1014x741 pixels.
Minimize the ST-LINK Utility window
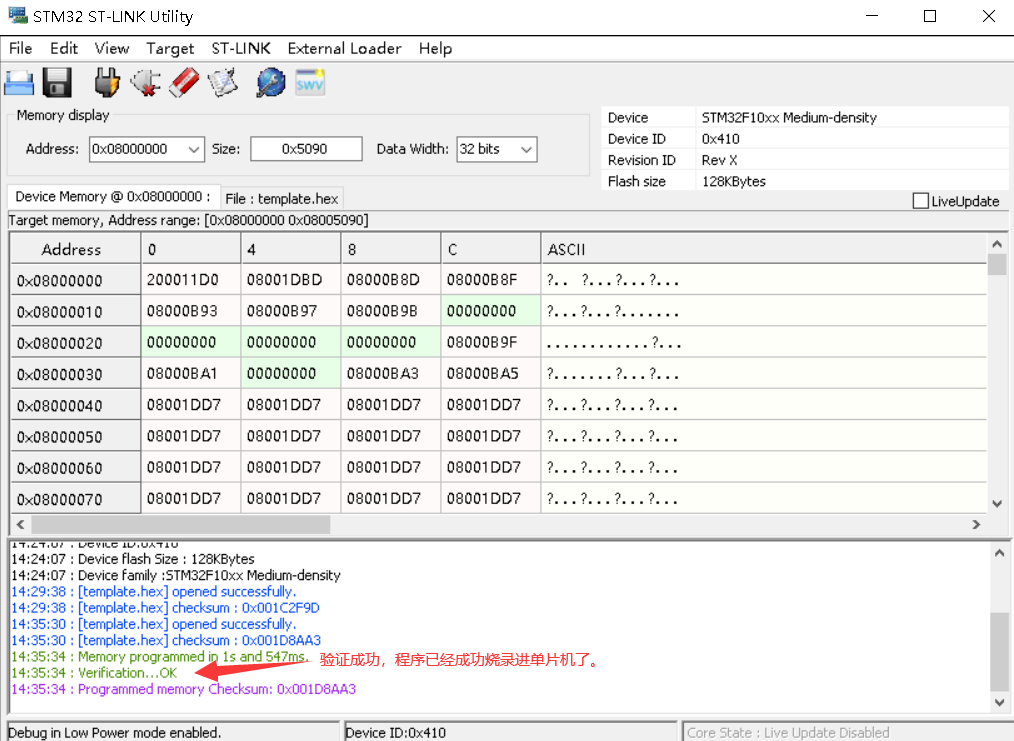pyautogui.click(x=872, y=16)
